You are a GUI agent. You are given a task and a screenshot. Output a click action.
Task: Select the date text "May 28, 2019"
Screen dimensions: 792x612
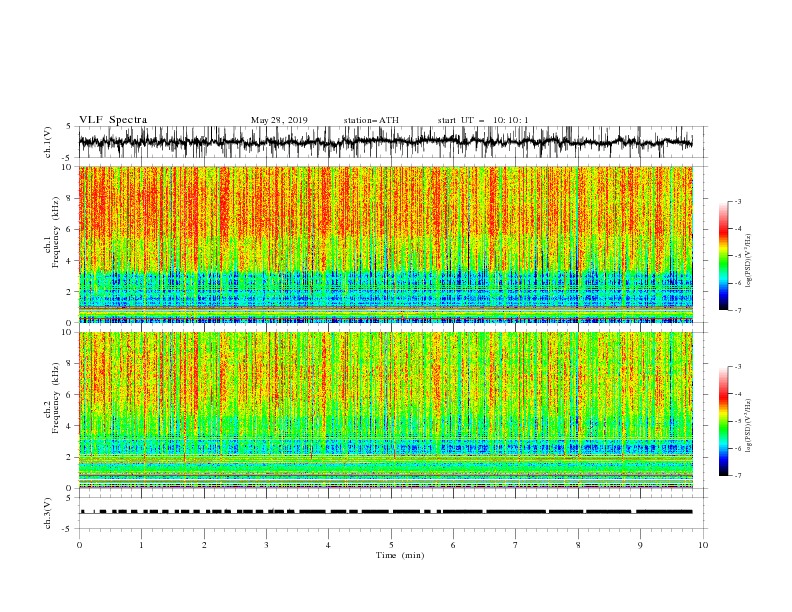(x=279, y=120)
